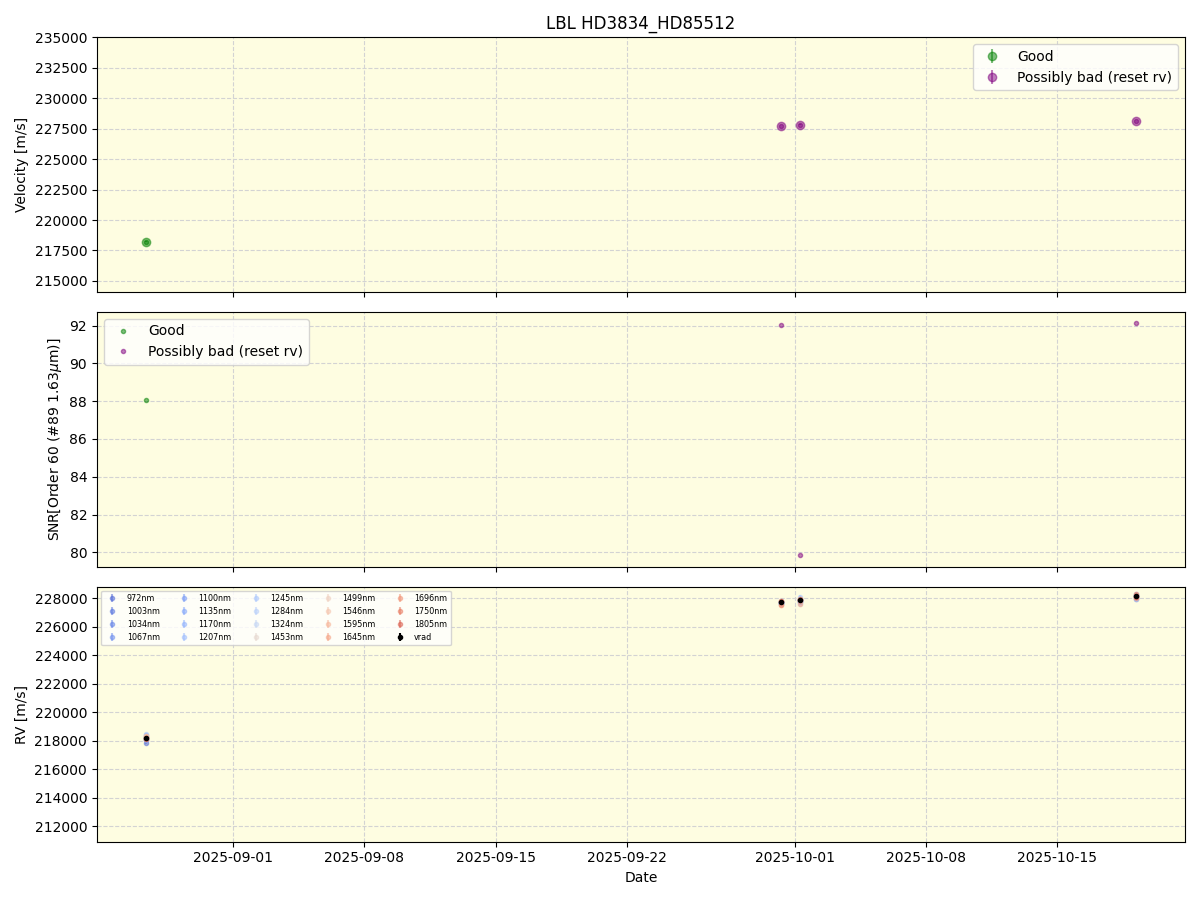Click the 1324nm legend label
The image size is (1200, 900).
click(x=287, y=624)
